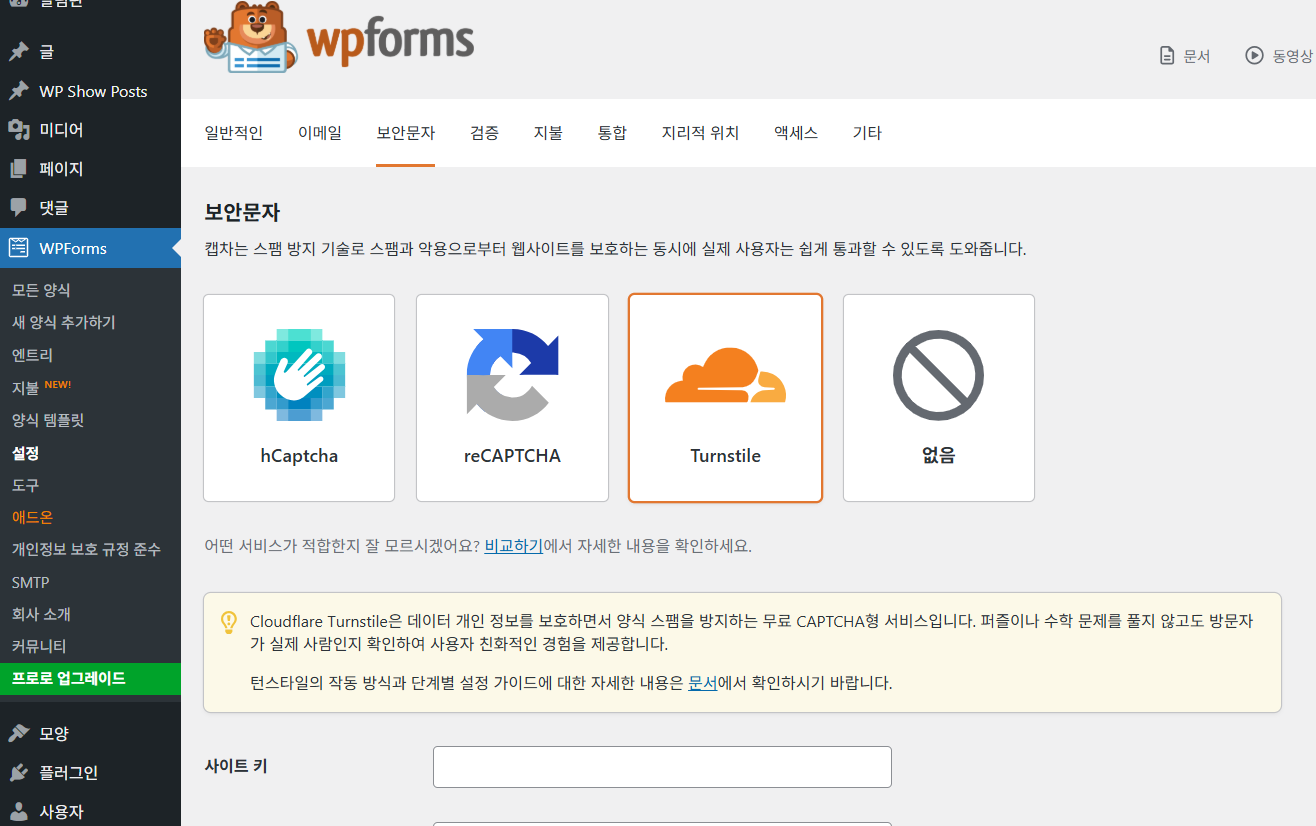Open the 댓글 menu item
The width and height of the screenshot is (1316, 826).
click(x=90, y=208)
